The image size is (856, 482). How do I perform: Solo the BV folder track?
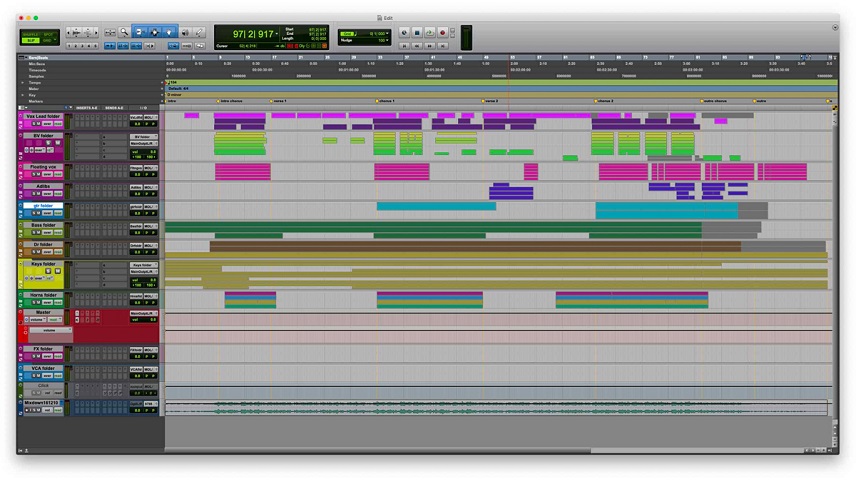[x=49, y=143]
